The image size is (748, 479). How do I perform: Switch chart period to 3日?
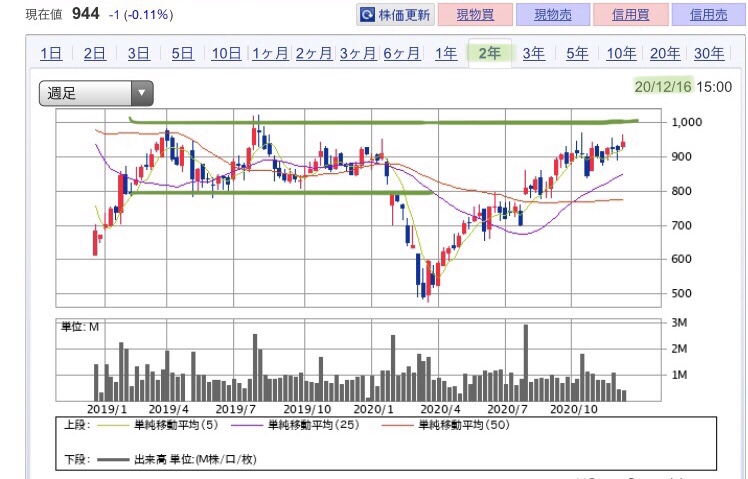(x=139, y=53)
